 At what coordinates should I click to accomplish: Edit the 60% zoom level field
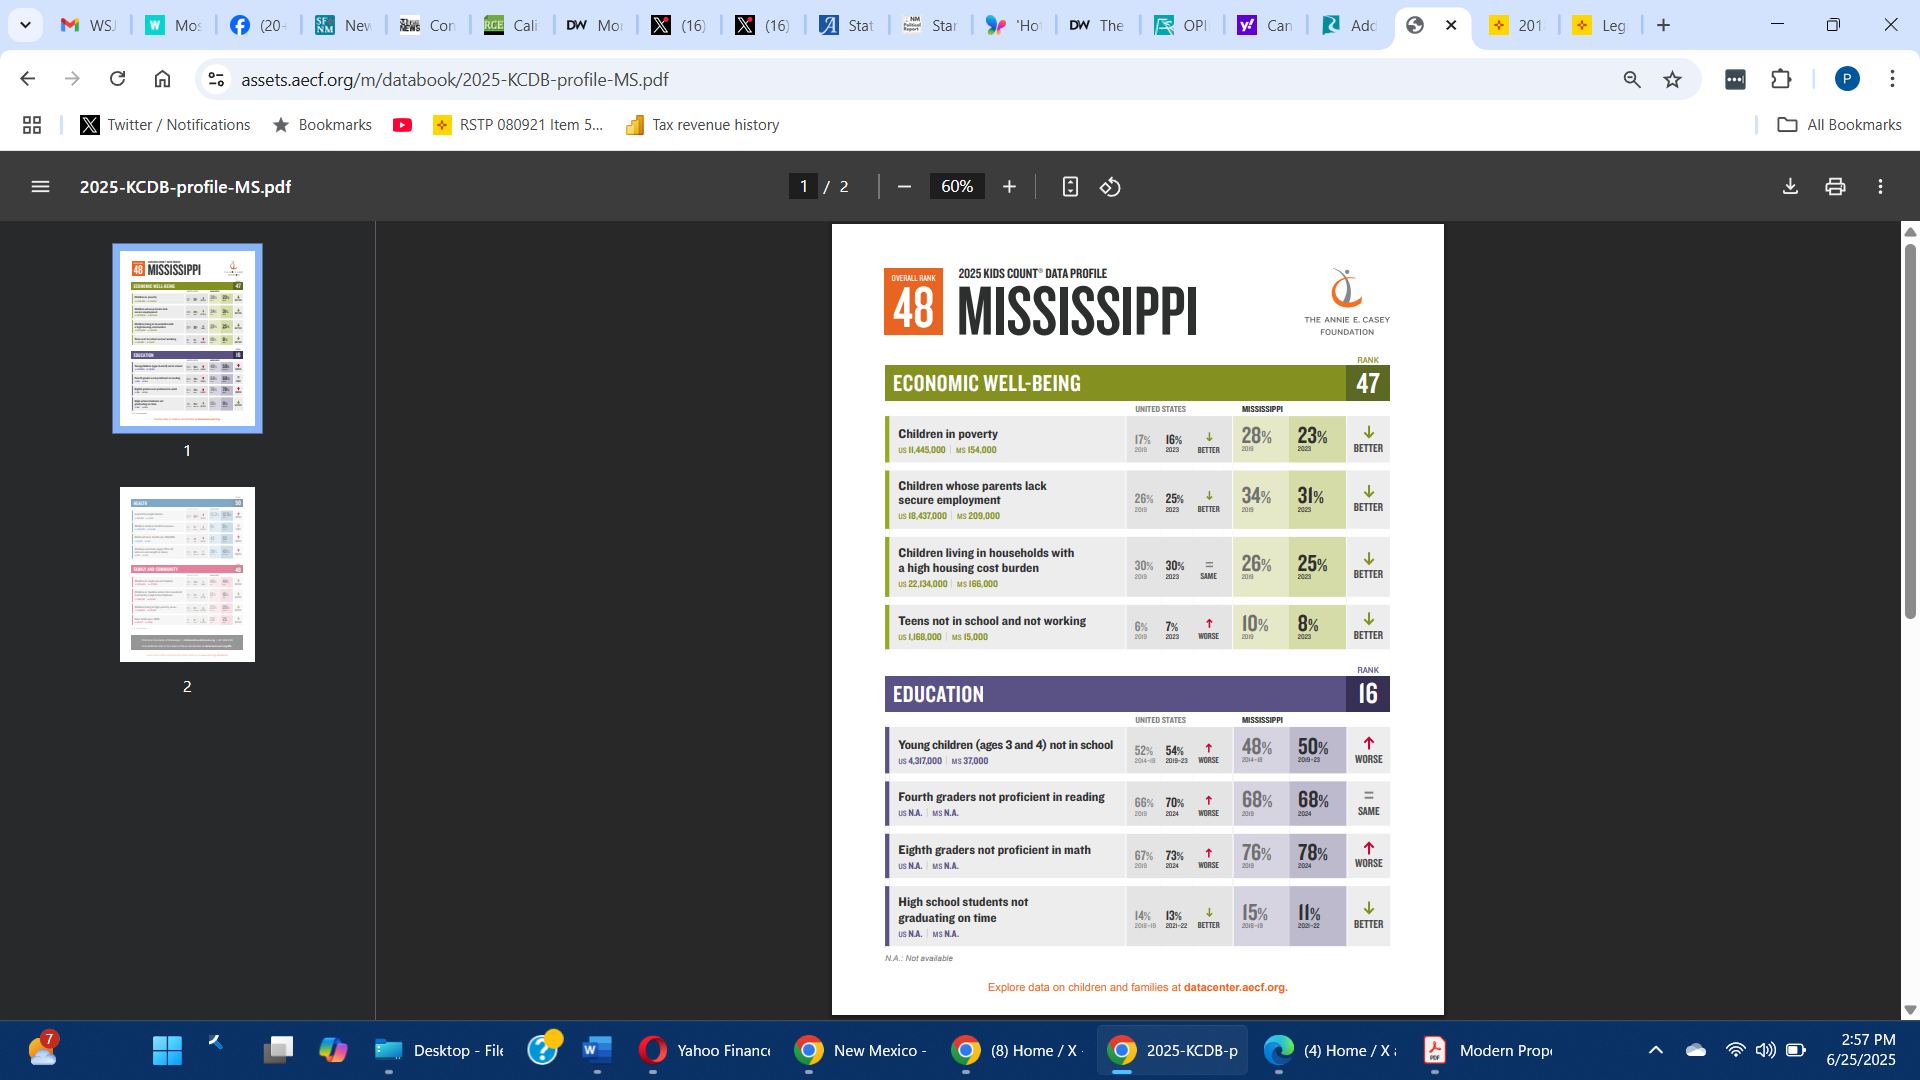pos(956,187)
